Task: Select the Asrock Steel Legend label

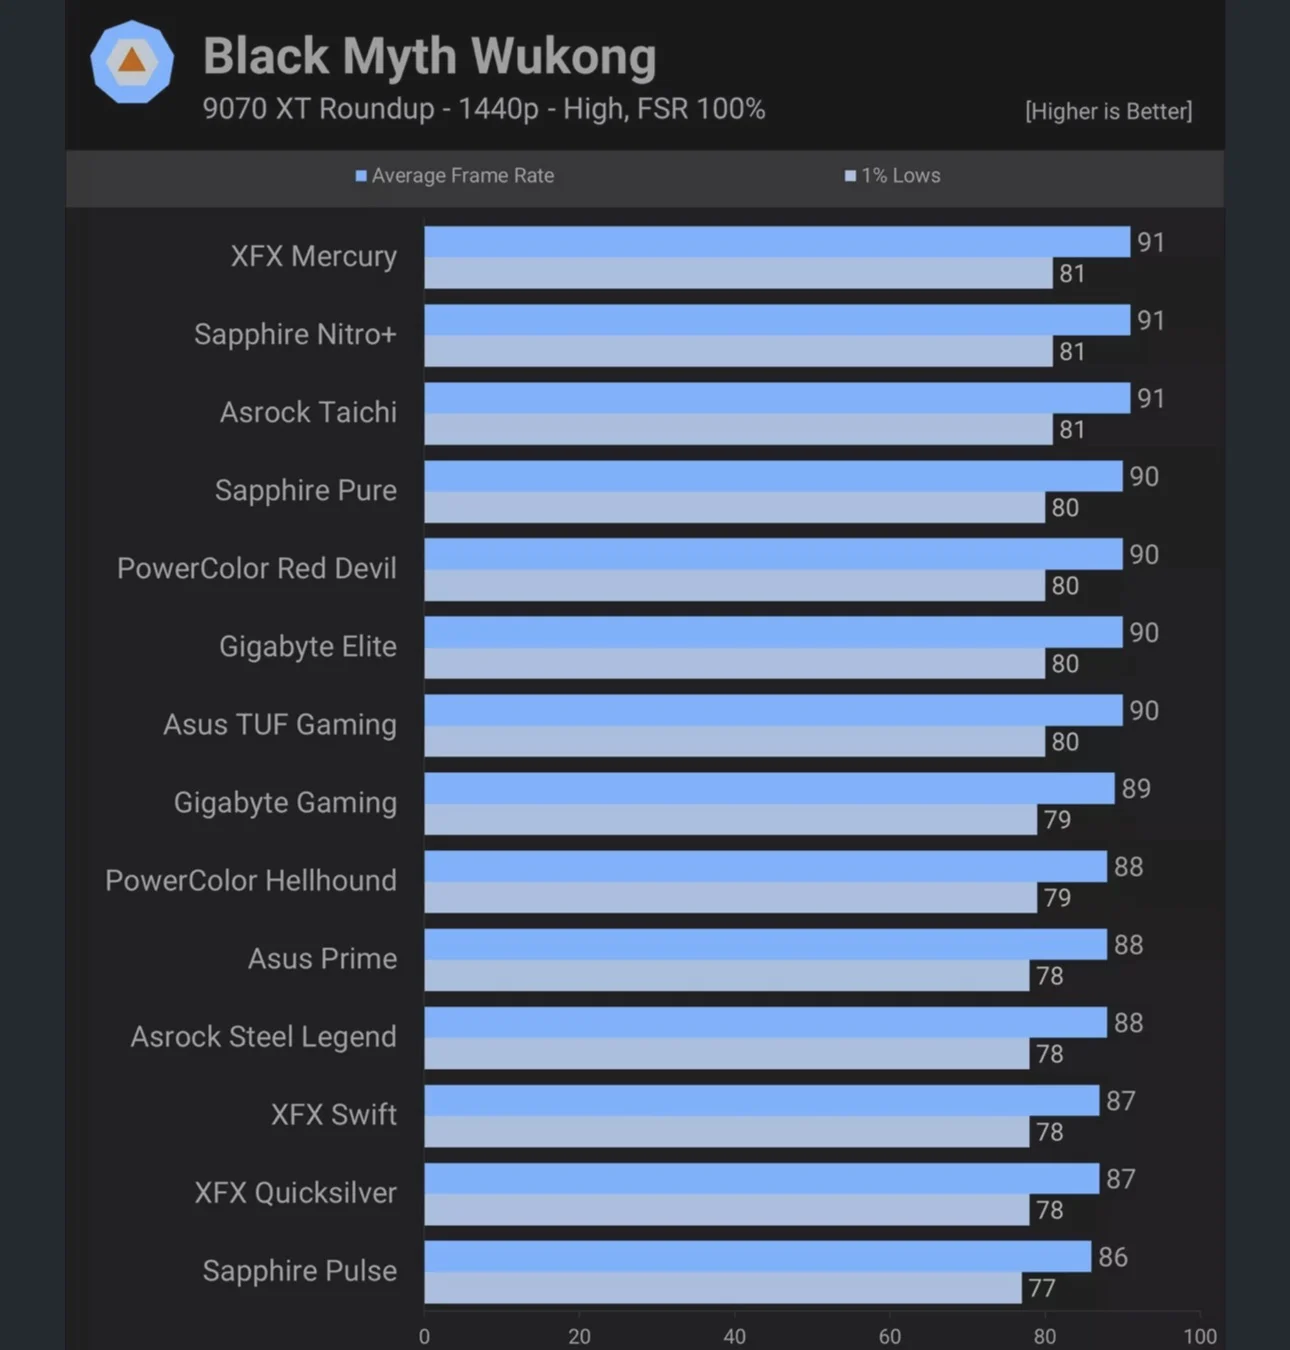Action: [263, 1036]
